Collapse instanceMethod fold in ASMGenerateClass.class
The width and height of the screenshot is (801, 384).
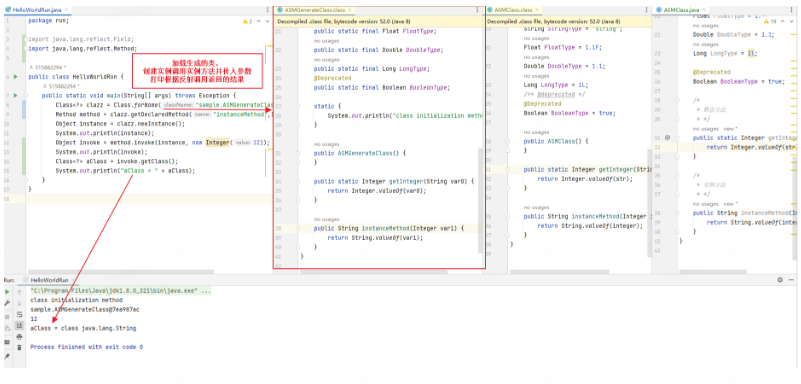coord(297,228)
